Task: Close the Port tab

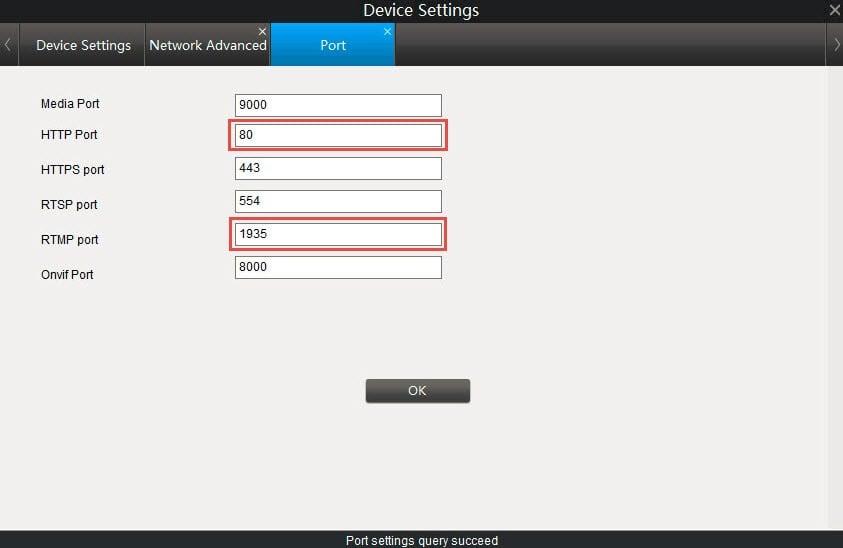Action: pyautogui.click(x=387, y=32)
